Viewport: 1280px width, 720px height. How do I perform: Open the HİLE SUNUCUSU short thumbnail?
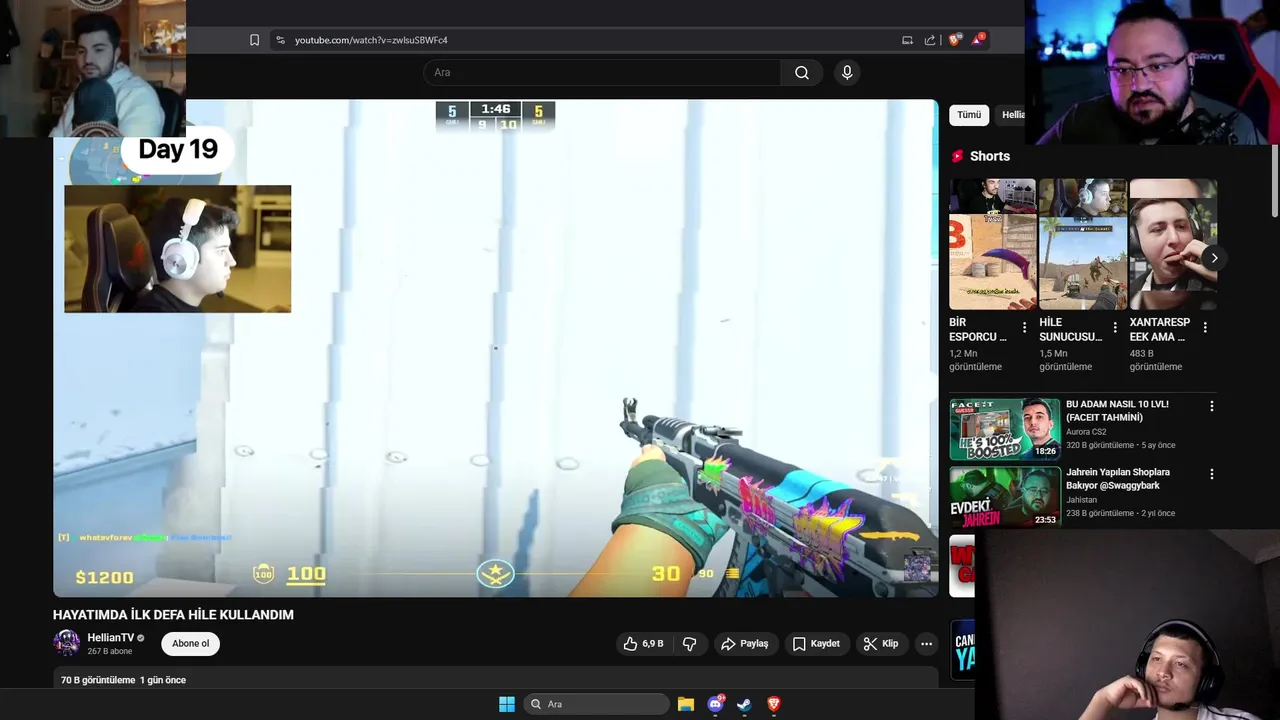tap(1083, 244)
